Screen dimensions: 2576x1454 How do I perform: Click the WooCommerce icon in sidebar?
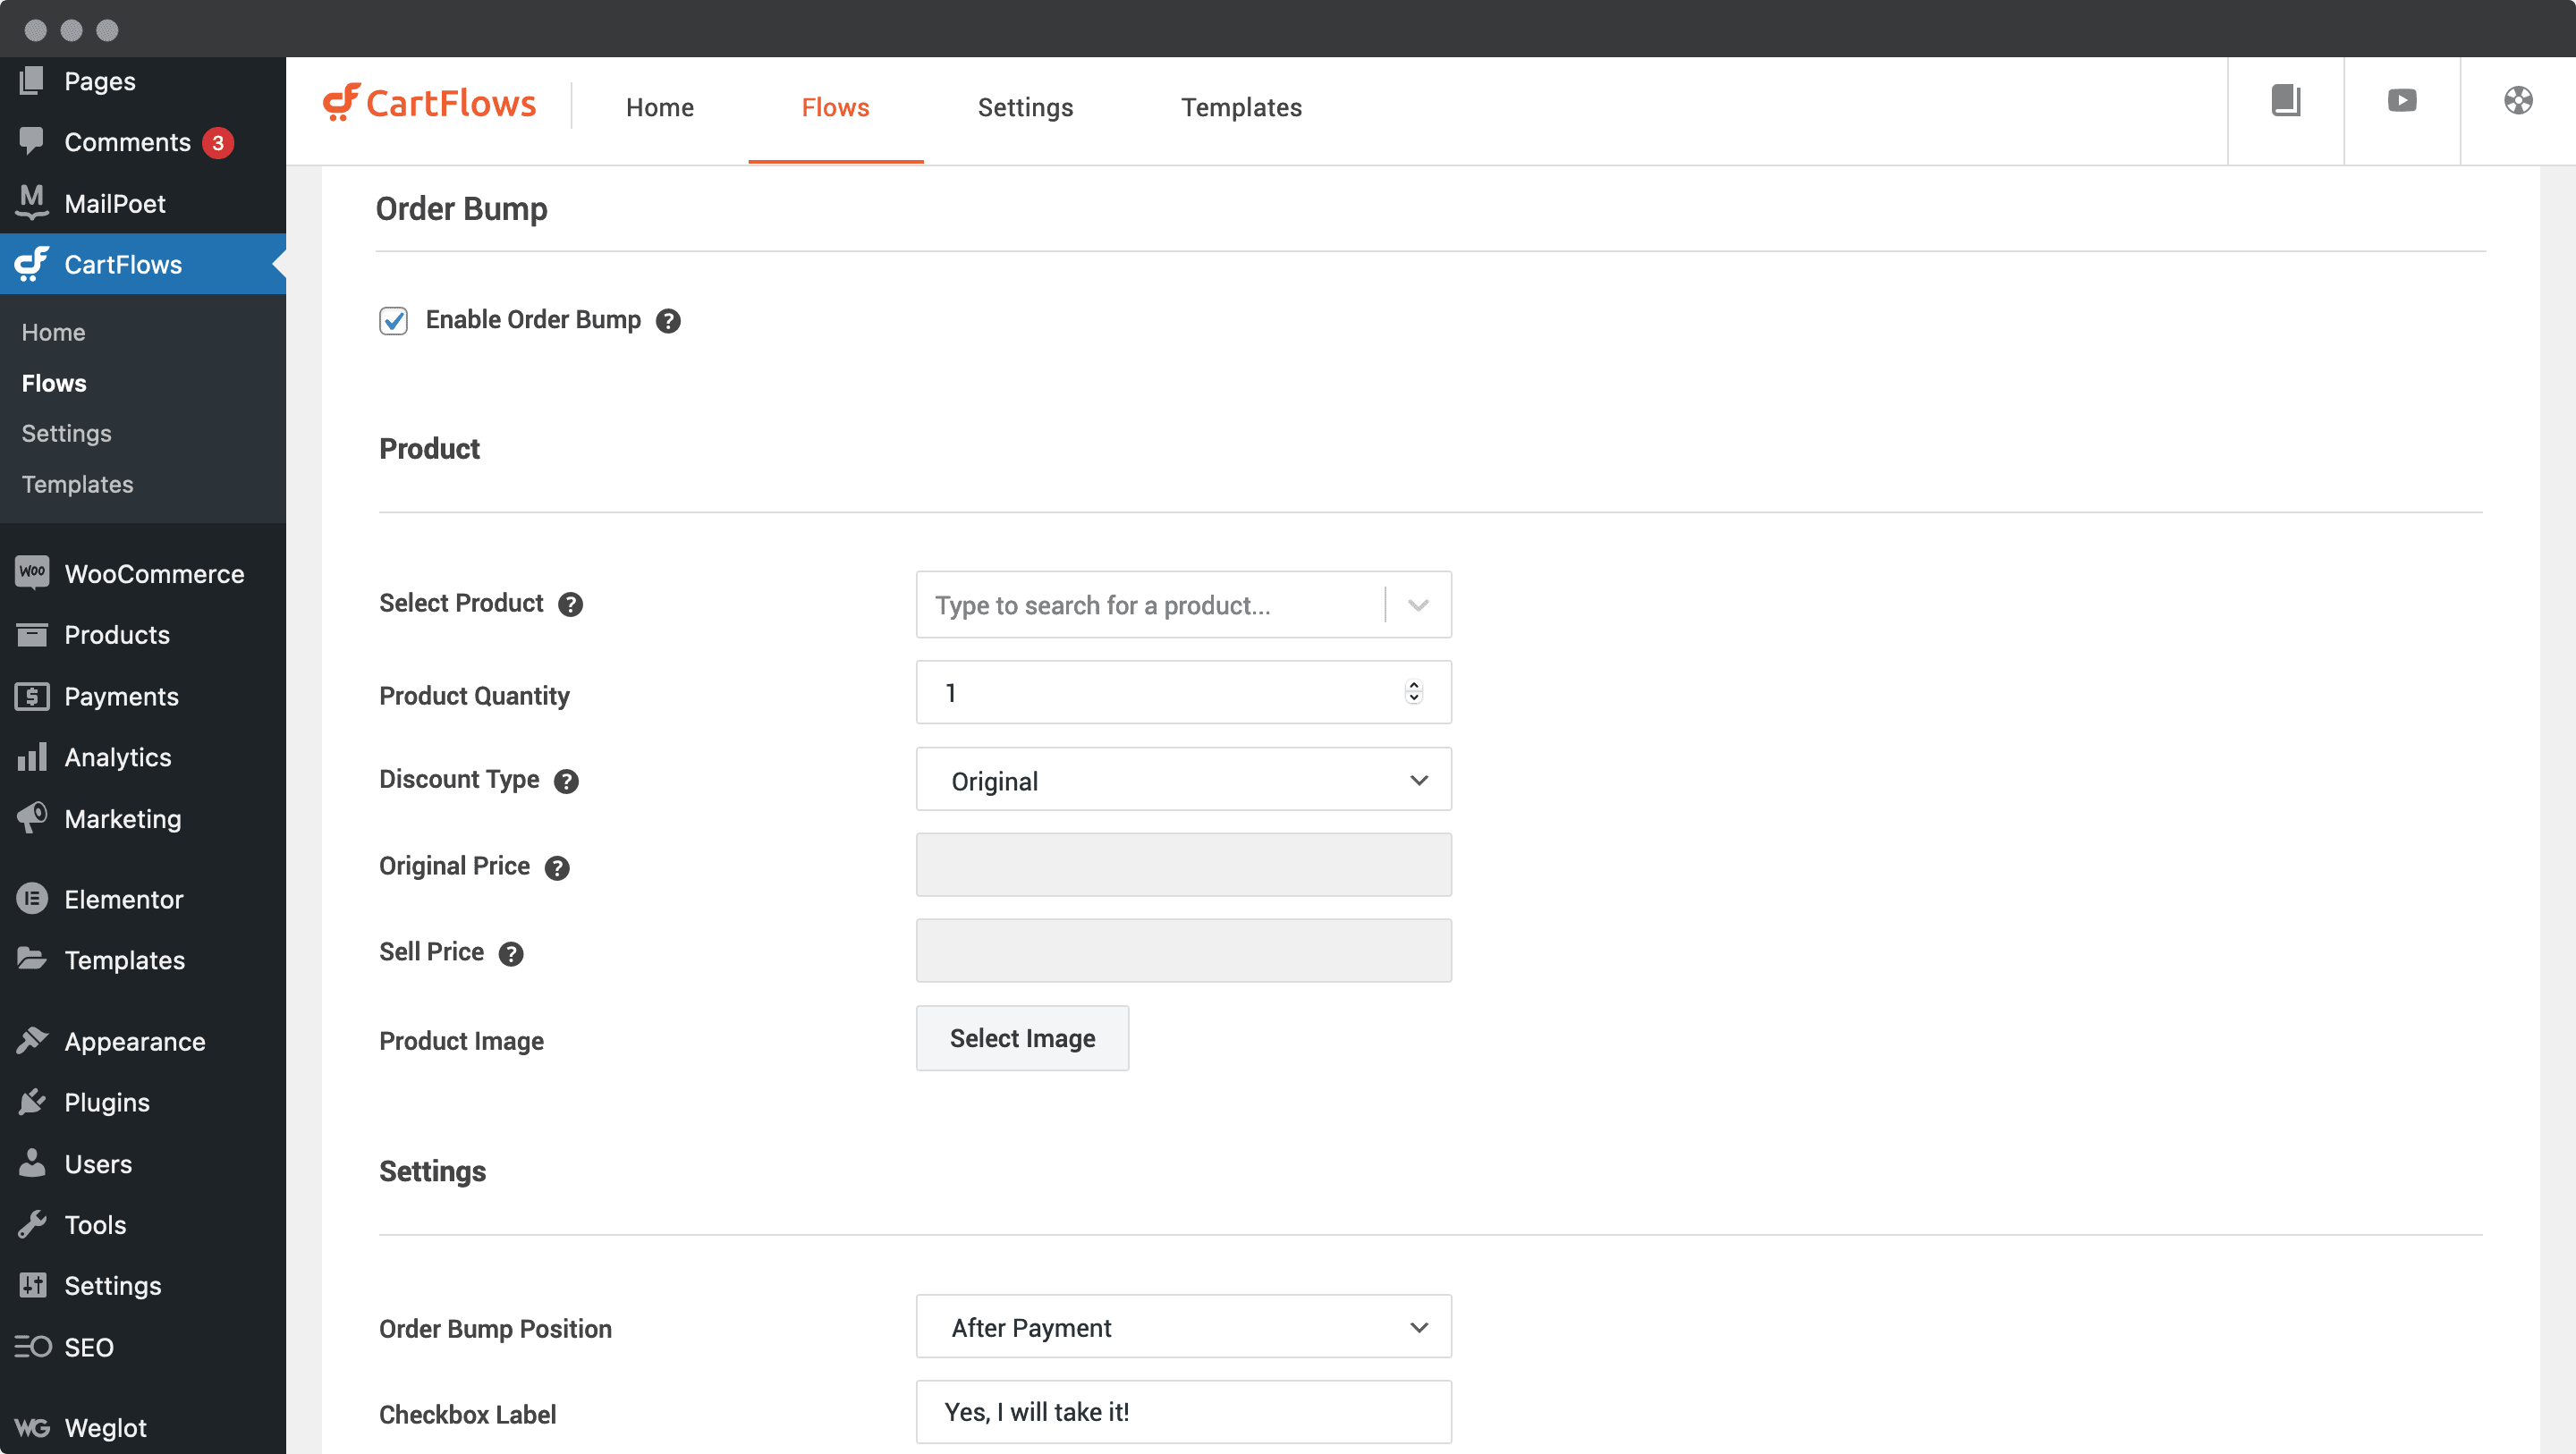pos(32,573)
